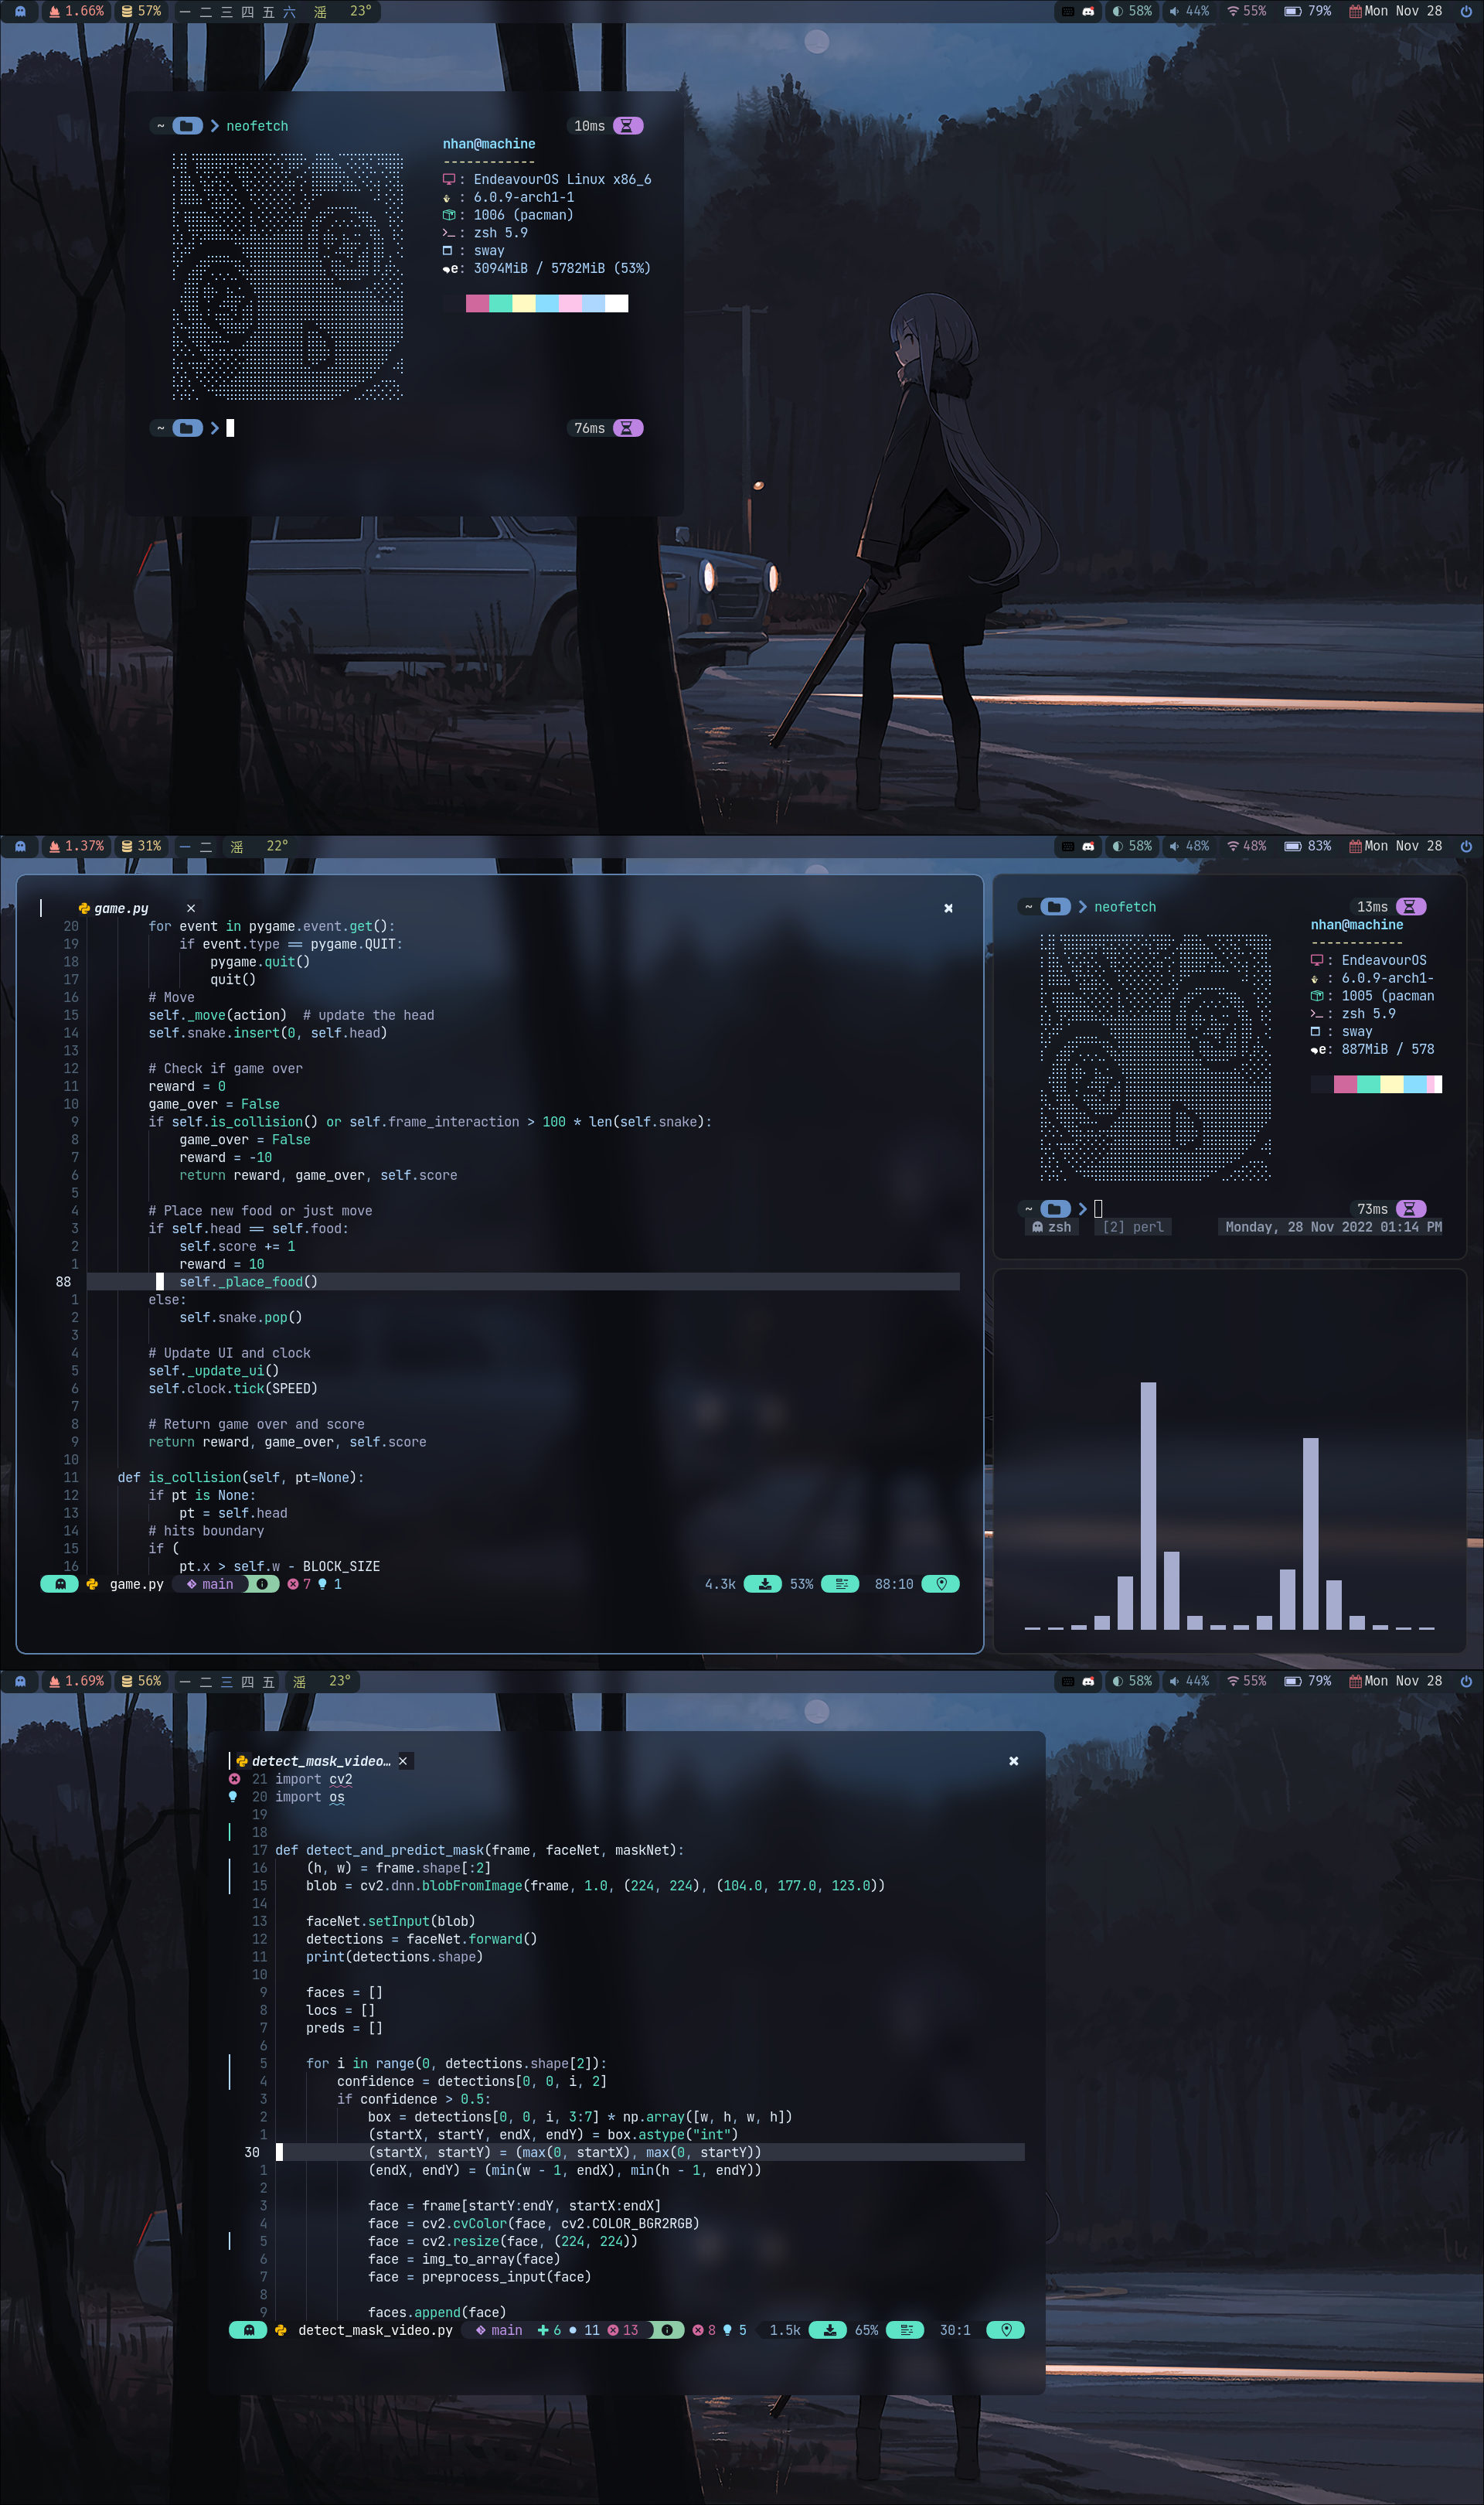Click the Discord tray icon beside the 83% battery bar
Viewport: 1484px width, 2505px height.
(x=1088, y=846)
